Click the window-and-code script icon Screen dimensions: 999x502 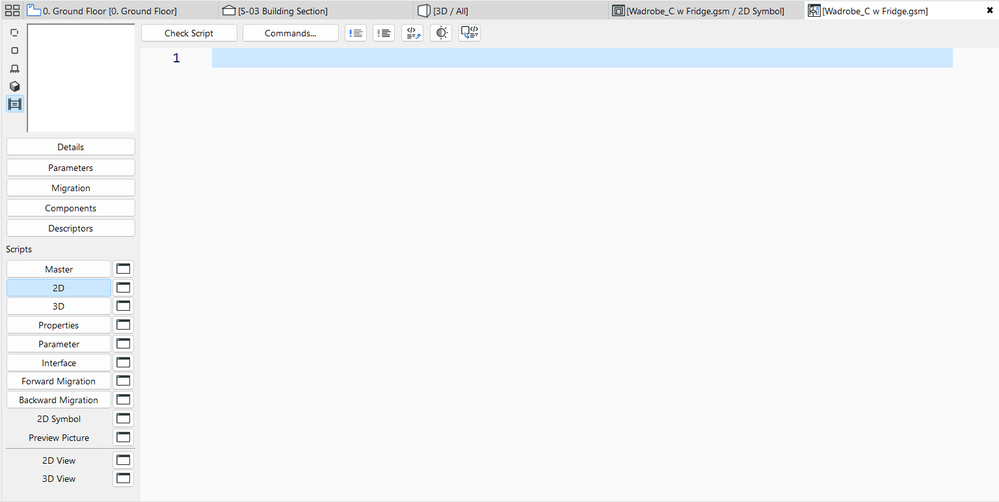tap(470, 33)
